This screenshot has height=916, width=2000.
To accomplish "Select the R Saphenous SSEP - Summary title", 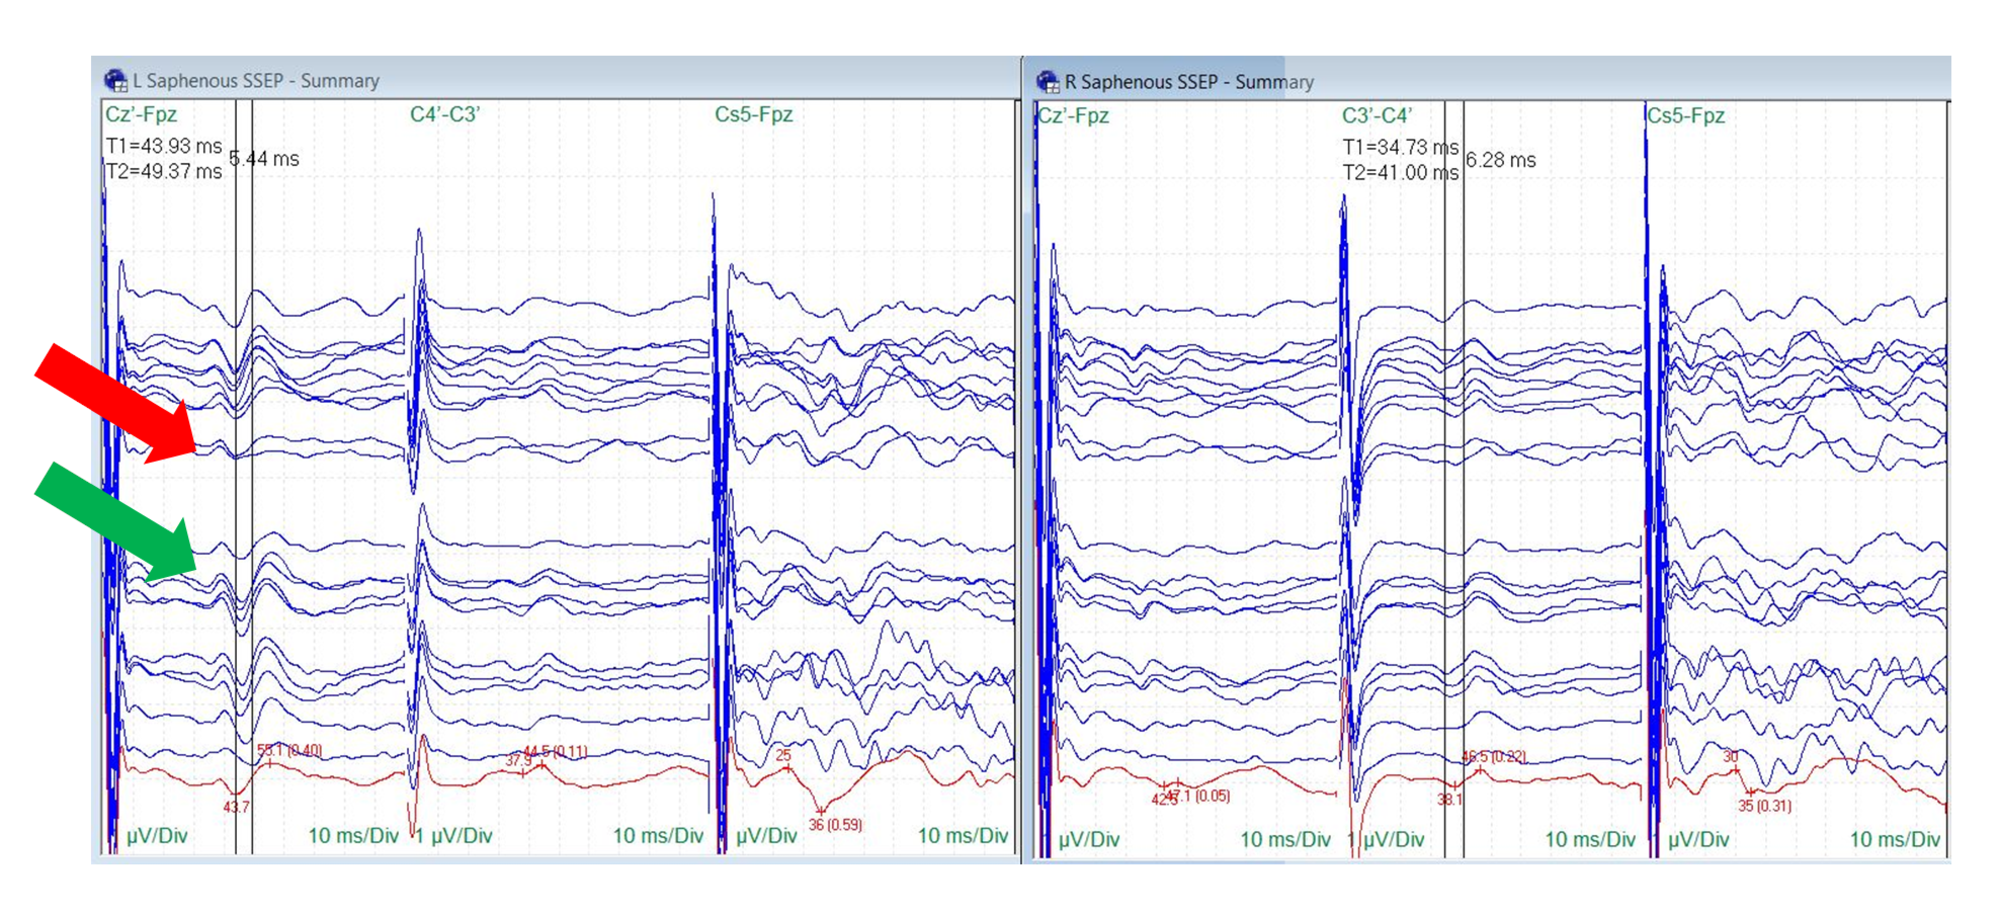I will pyautogui.click(x=1189, y=82).
